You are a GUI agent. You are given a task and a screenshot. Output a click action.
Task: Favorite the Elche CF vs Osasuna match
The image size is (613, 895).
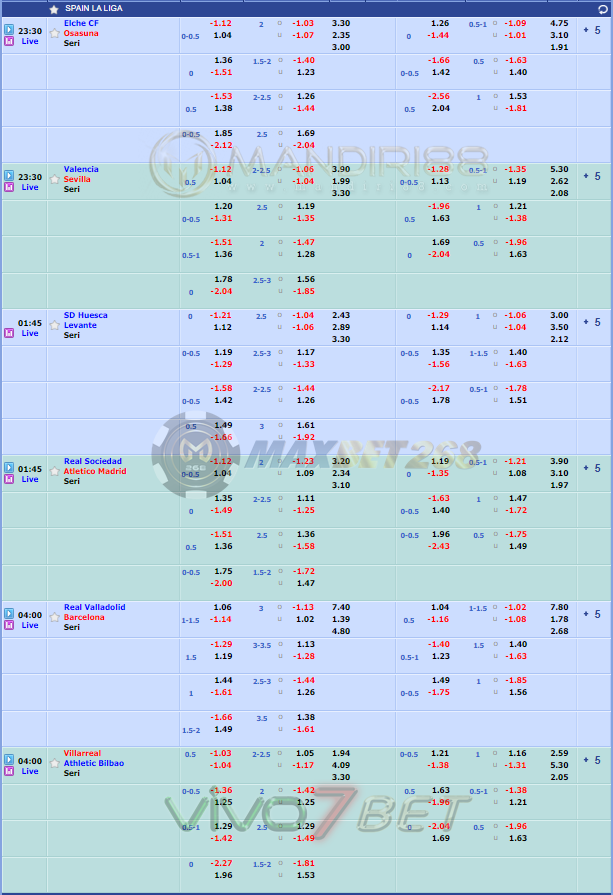(54, 33)
